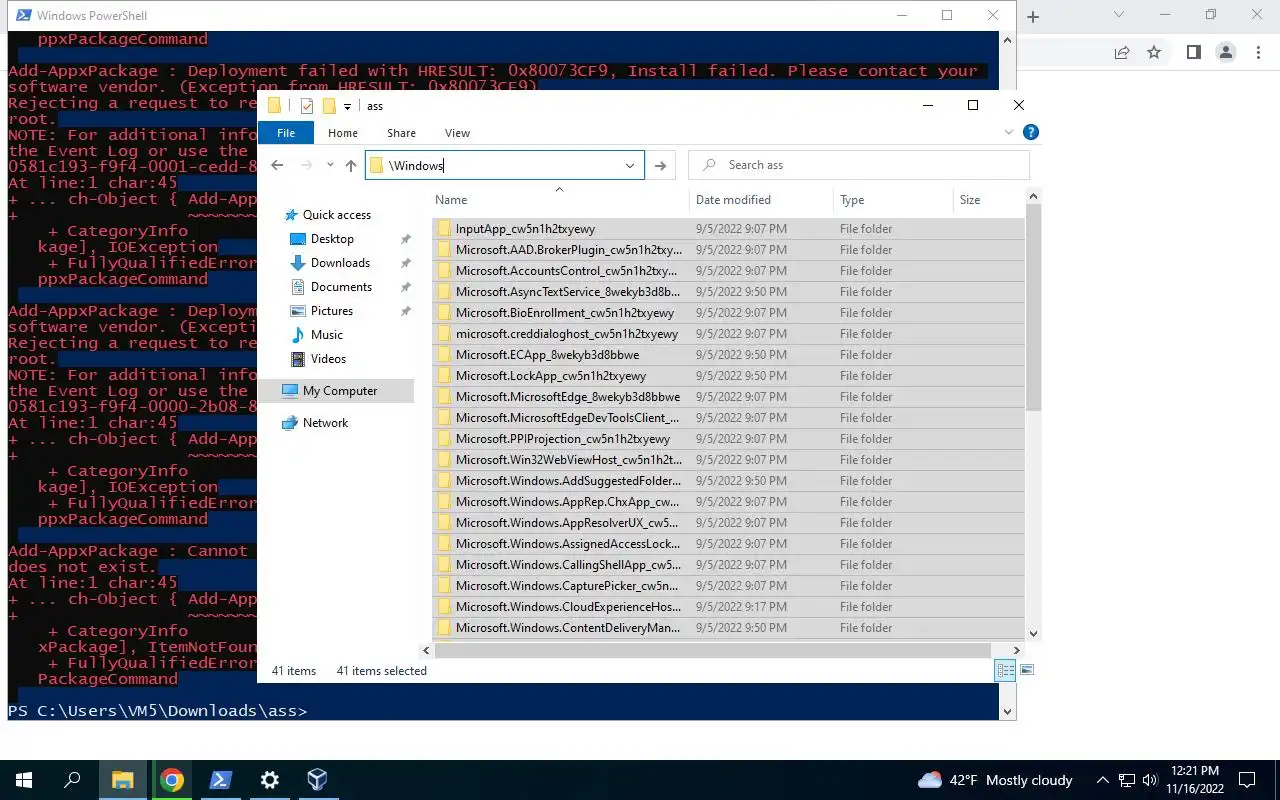
Task: Select Microsoft.MicrosoftEdge_8wekyb3d8bbwe folder
Action: tap(728, 397)
